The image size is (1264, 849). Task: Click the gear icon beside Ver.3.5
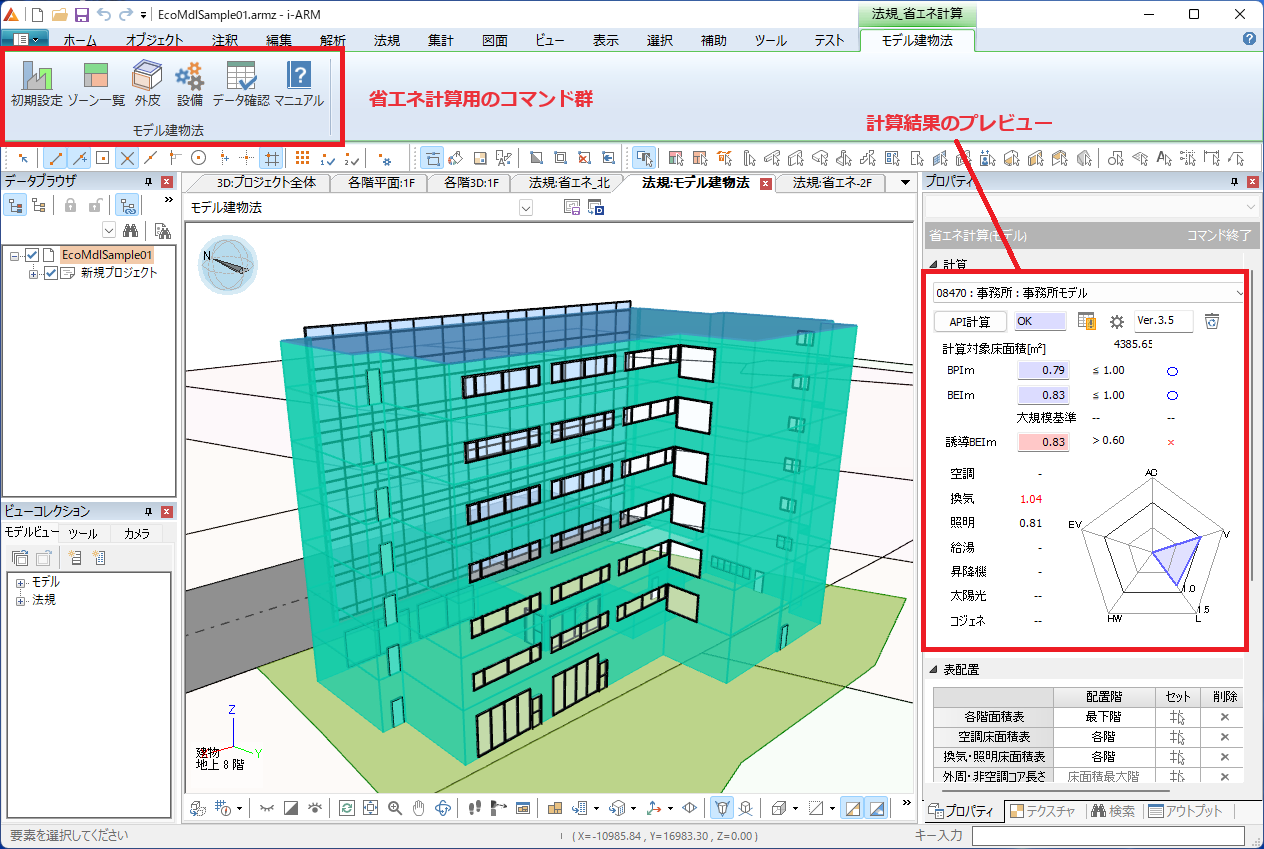[1117, 322]
